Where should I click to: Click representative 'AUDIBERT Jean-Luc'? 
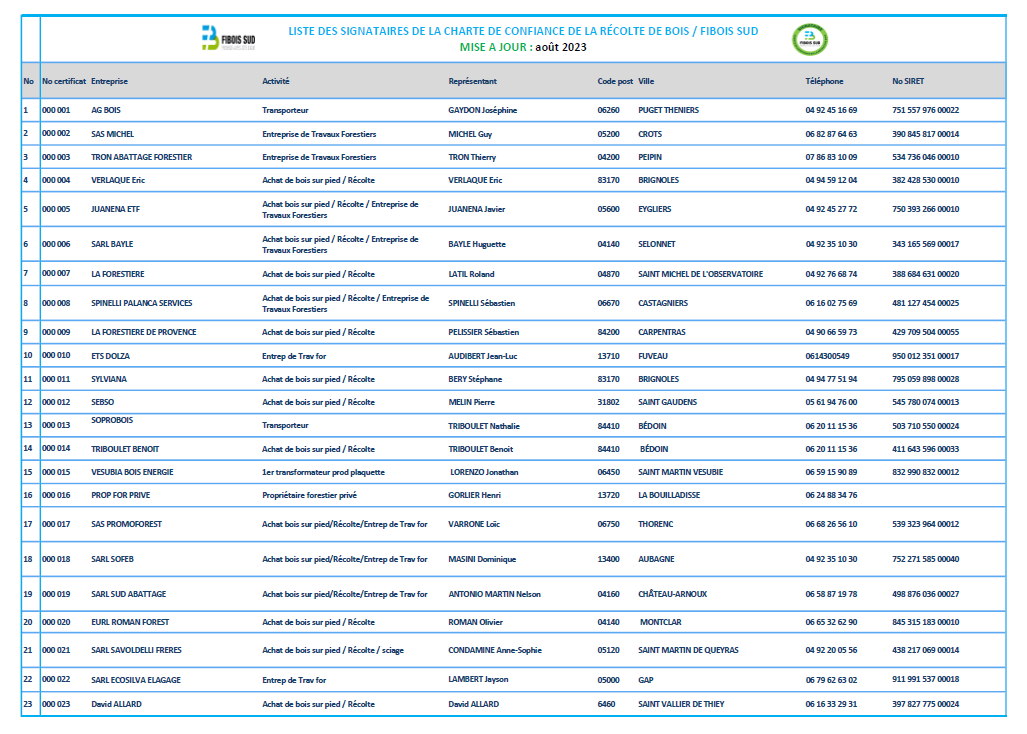(483, 356)
